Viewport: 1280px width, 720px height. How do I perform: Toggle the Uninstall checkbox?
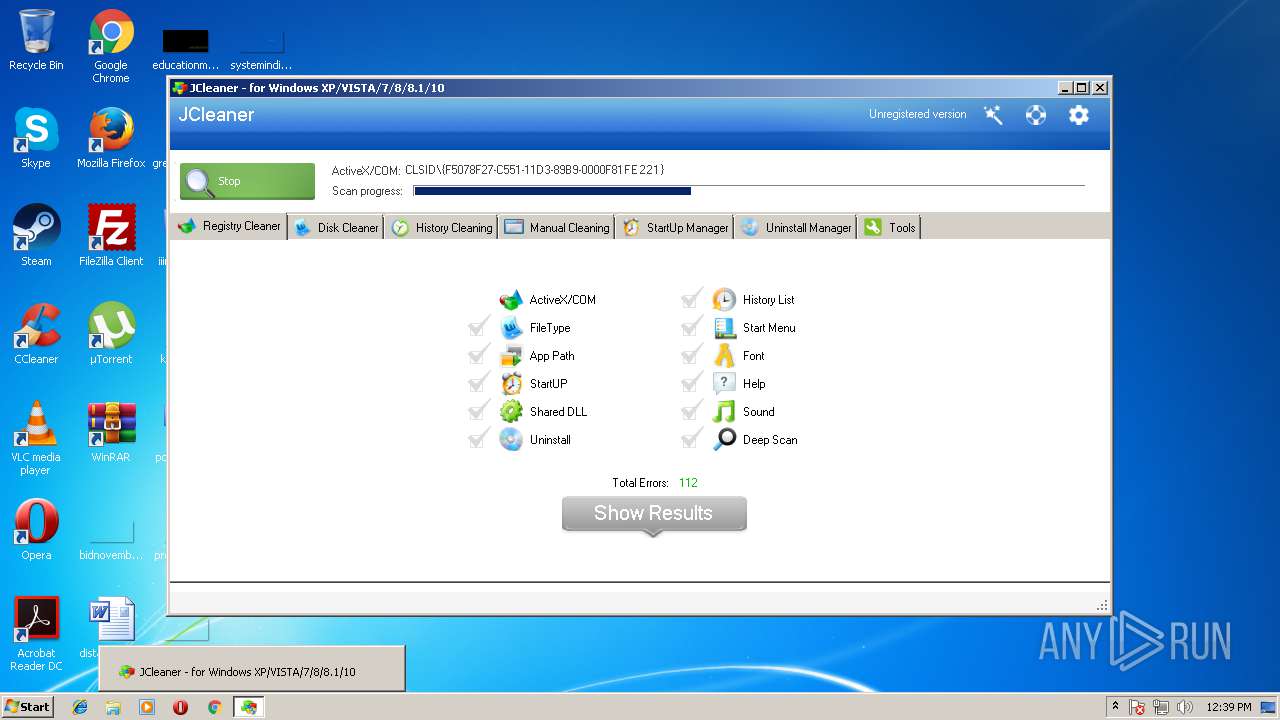479,439
